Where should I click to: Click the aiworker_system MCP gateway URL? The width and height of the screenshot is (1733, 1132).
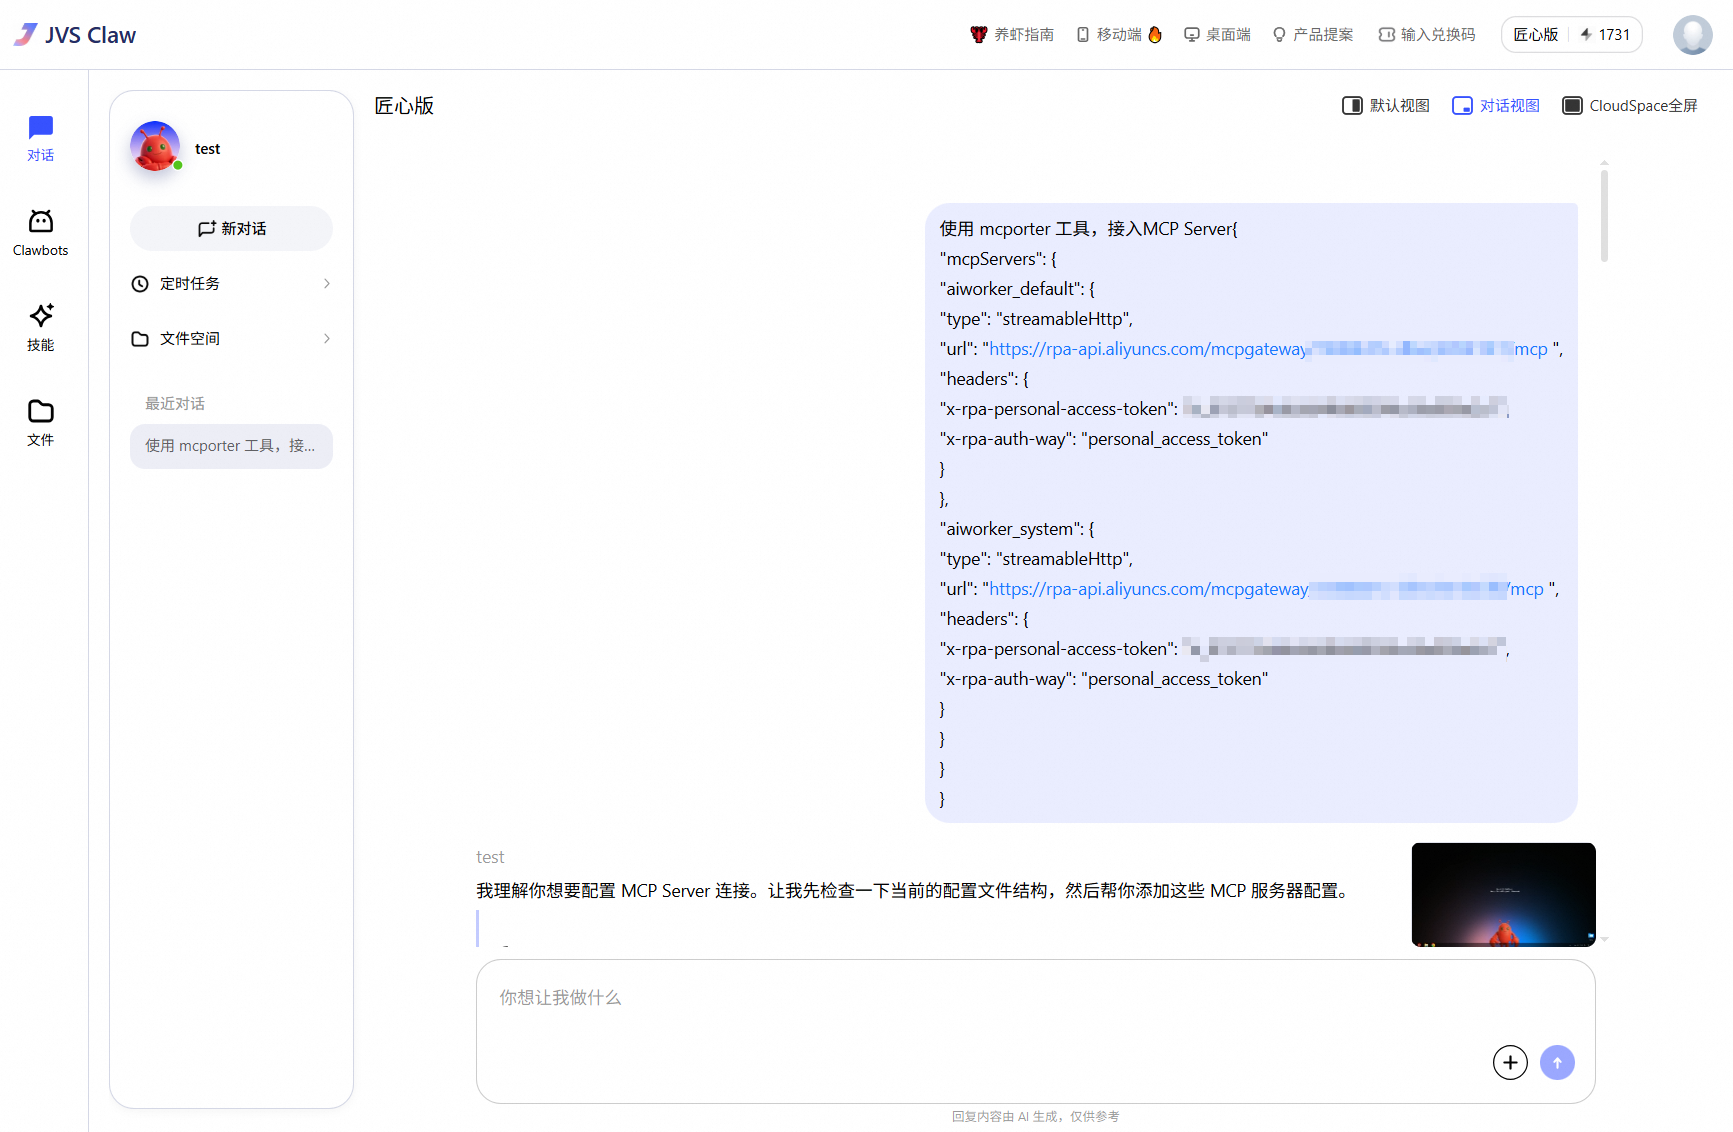pyautogui.click(x=1266, y=589)
